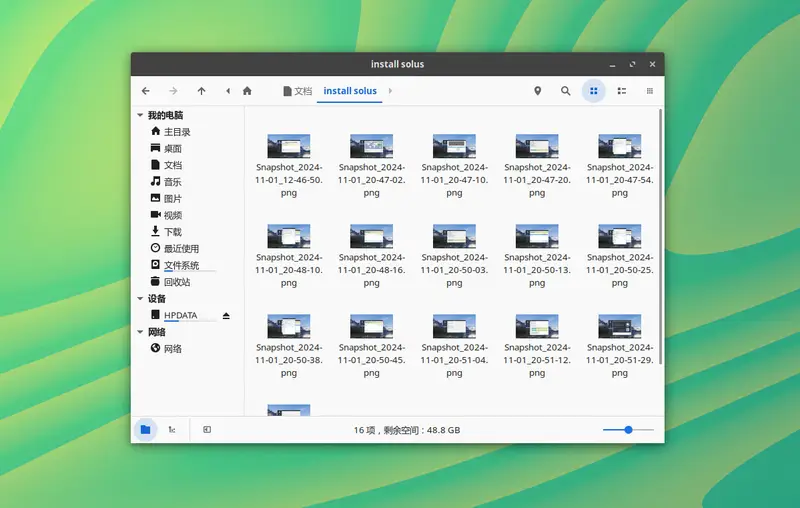The width and height of the screenshot is (800, 508).
Task: Collapse the 网络 network section
Action: (140, 332)
